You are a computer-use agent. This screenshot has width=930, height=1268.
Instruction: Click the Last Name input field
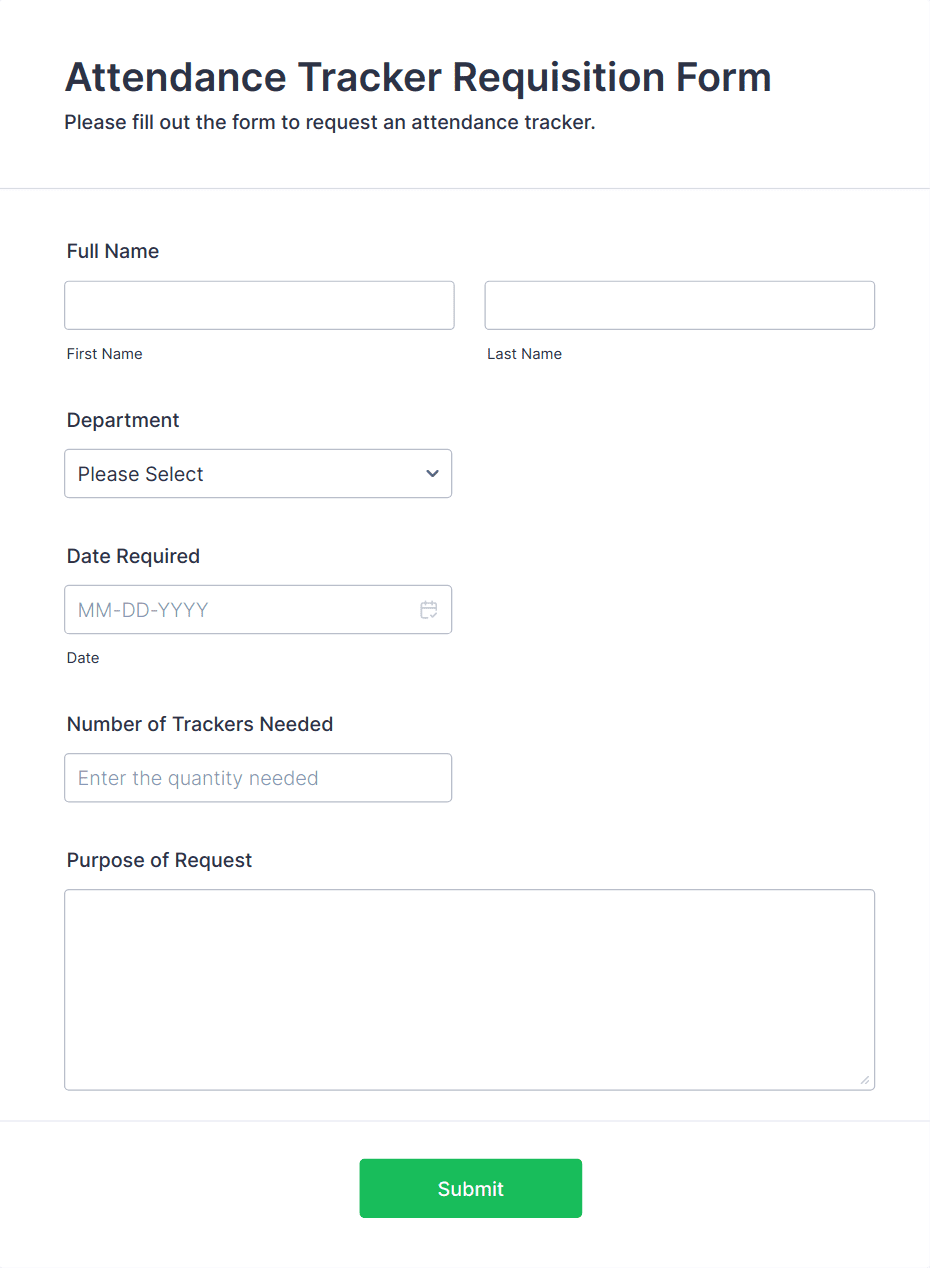[x=679, y=305]
